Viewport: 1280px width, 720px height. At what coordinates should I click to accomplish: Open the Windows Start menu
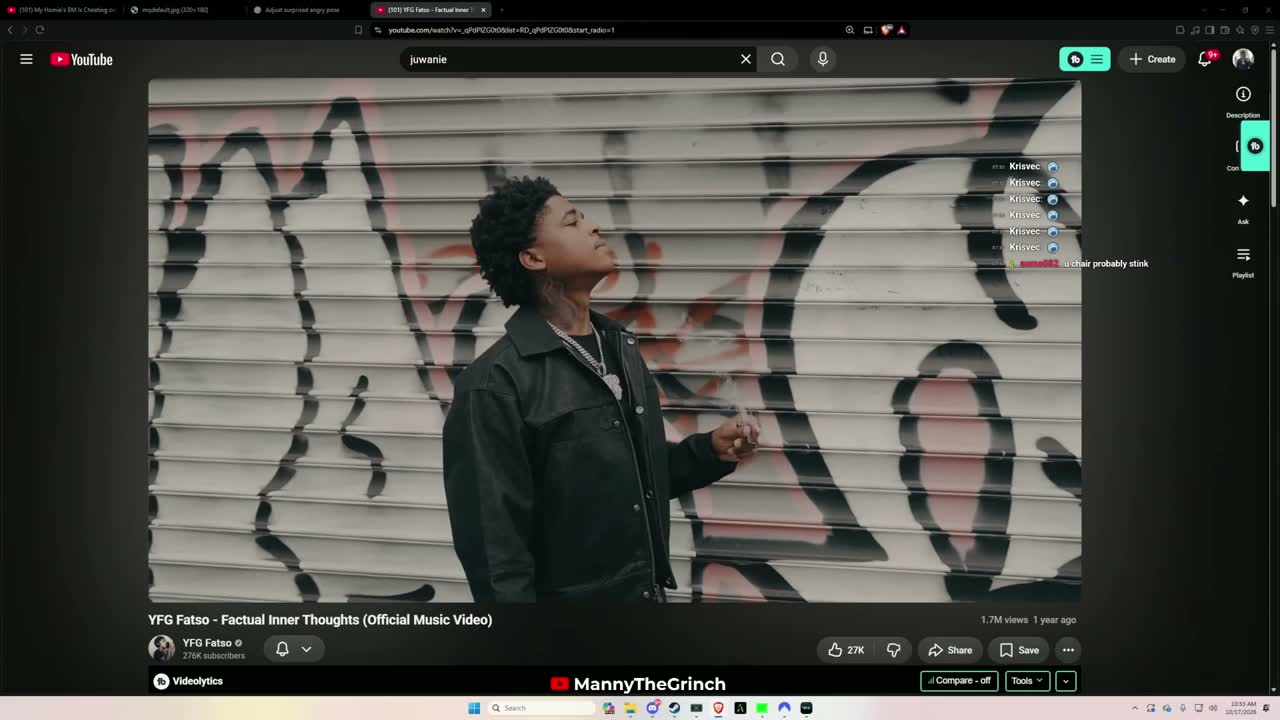474,708
